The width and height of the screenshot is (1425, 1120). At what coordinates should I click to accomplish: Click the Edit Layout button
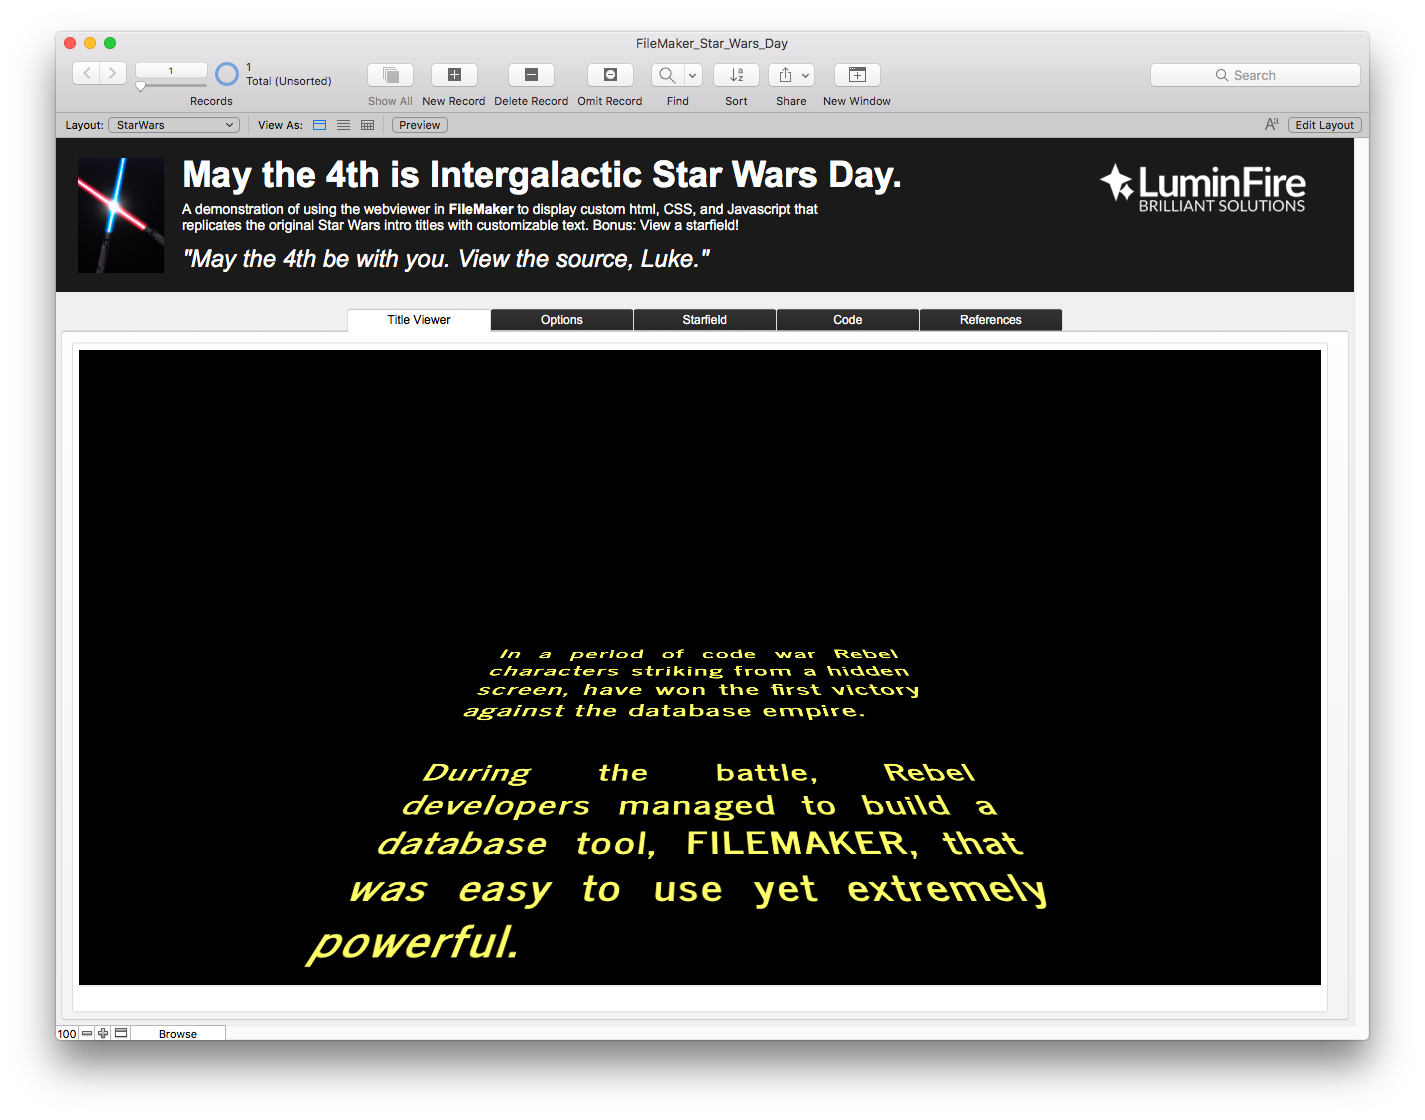pyautogui.click(x=1325, y=125)
